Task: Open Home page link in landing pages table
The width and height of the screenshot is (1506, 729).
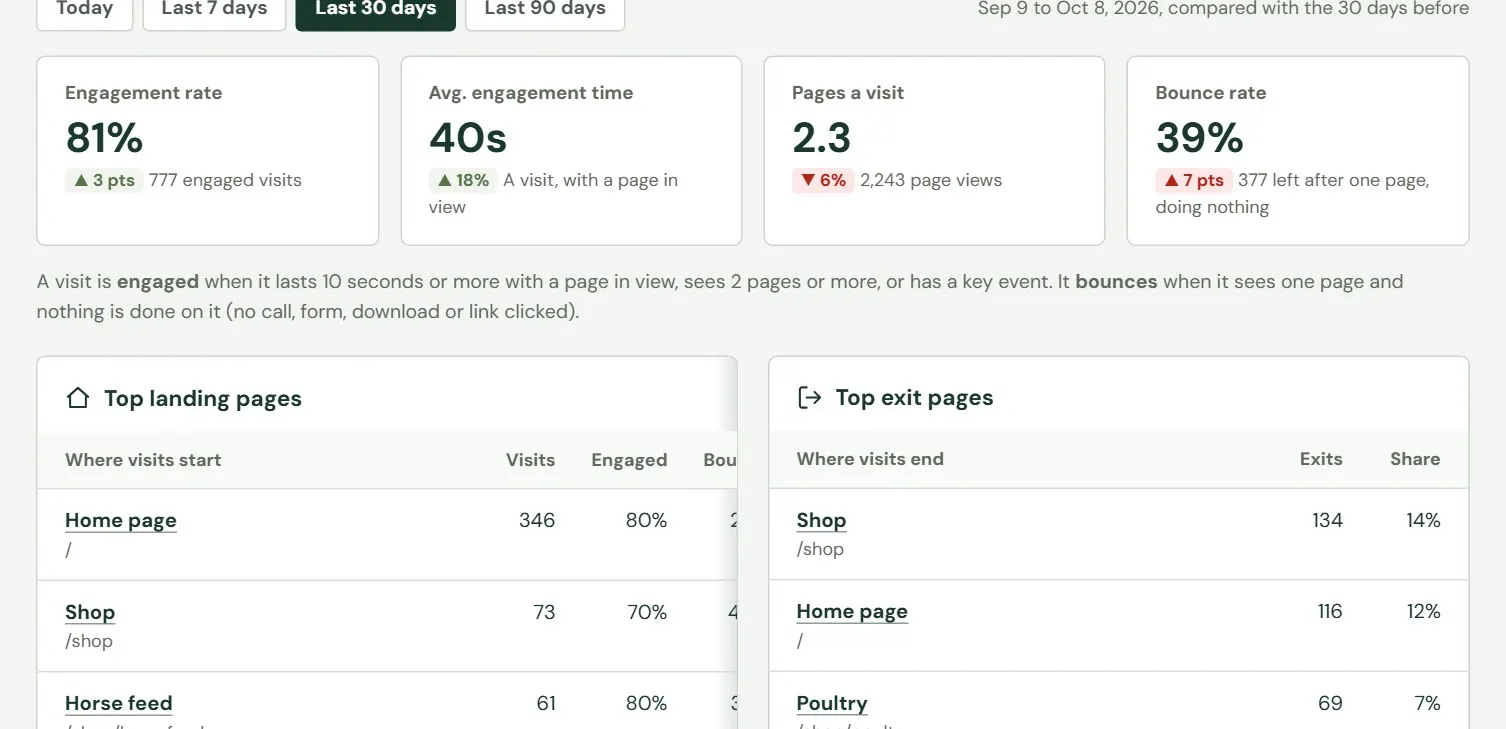Action: point(121,520)
